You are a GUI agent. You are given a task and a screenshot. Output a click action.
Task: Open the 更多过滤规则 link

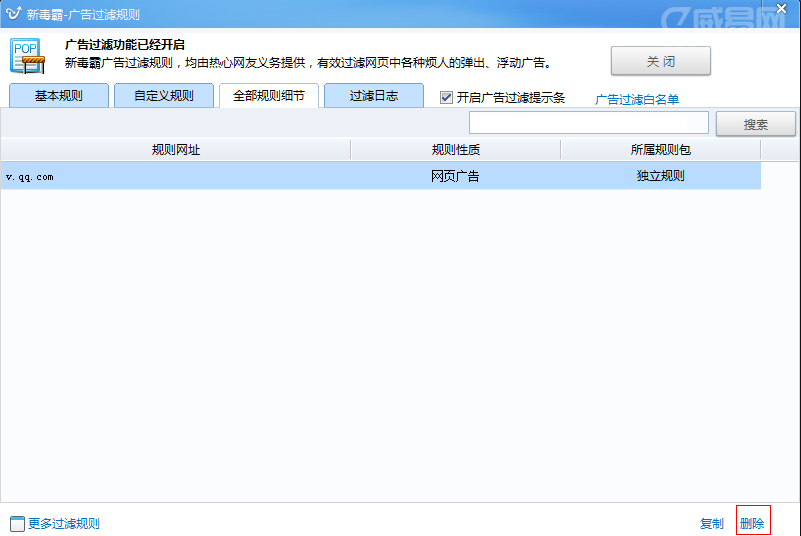(64, 524)
